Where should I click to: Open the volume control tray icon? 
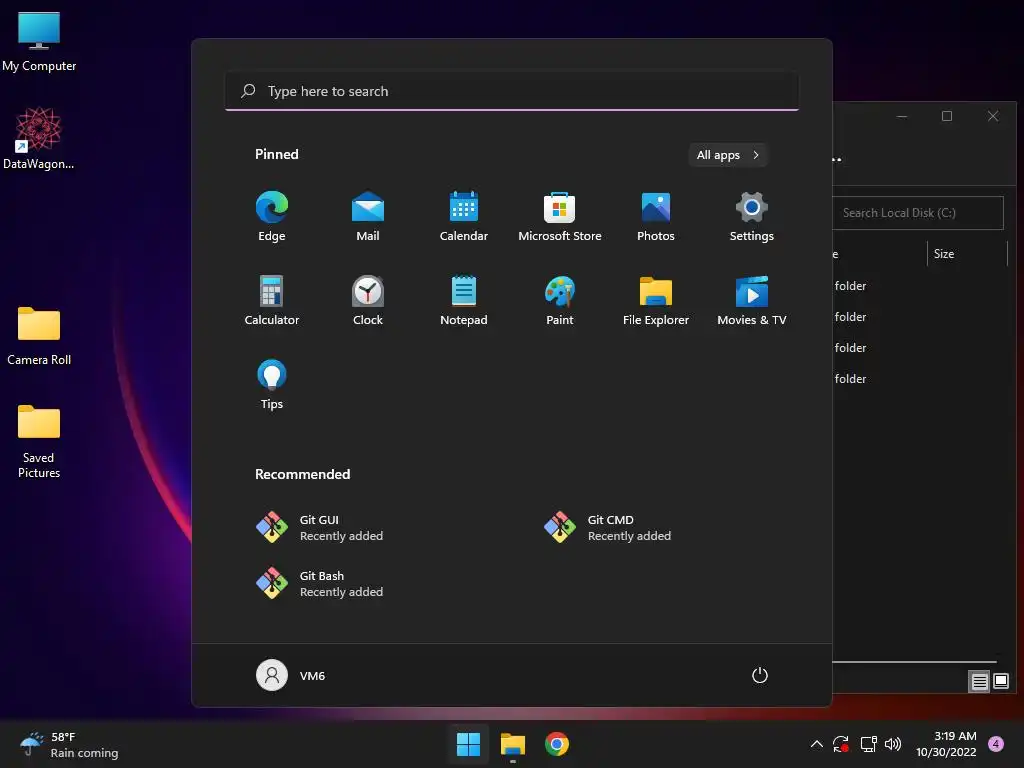[893, 744]
